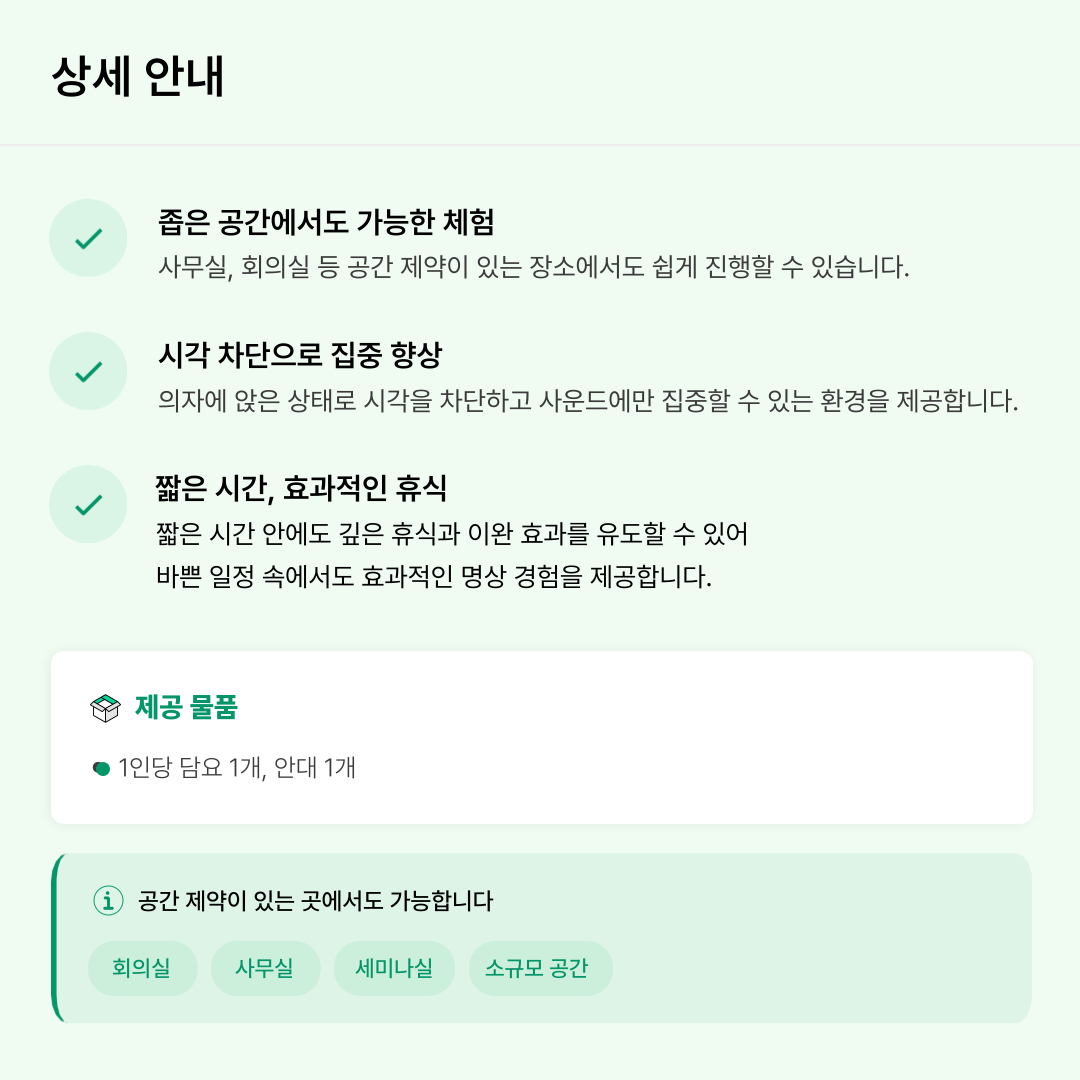Click the 제공 물품 section title

(186, 707)
